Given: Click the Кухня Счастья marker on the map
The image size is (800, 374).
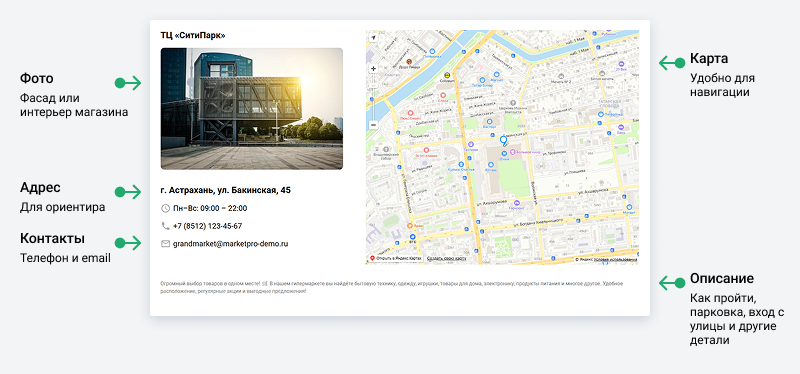Looking at the screenshot, I should pyautogui.click(x=461, y=164).
